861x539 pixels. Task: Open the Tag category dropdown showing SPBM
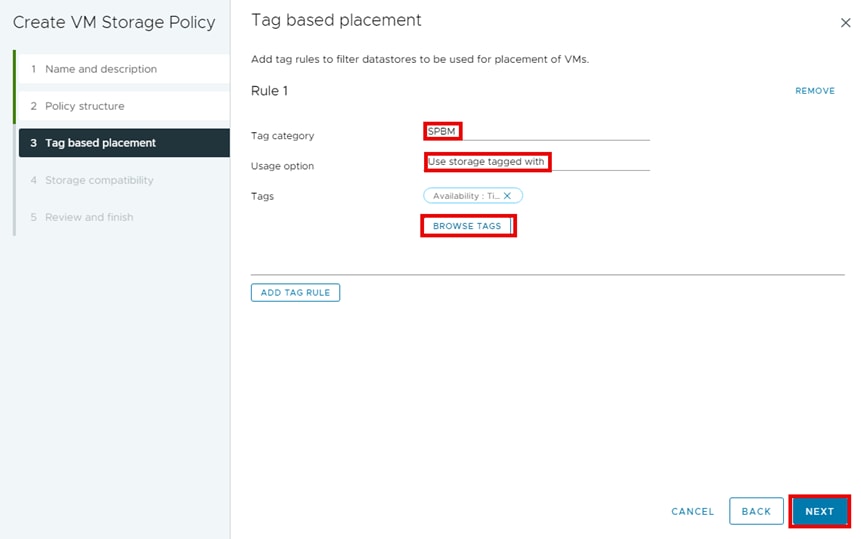(x=537, y=131)
